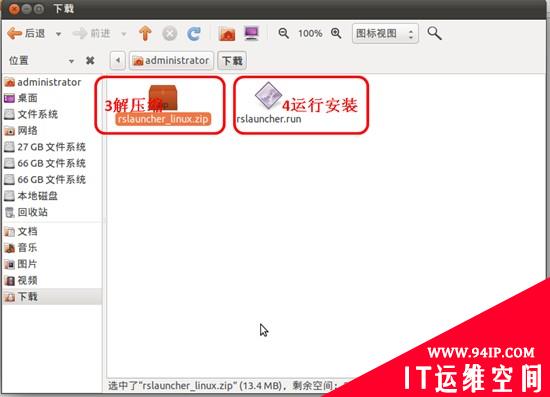Click the grey stop loading icon
Screen dimensions: 550x397
pos(170,34)
